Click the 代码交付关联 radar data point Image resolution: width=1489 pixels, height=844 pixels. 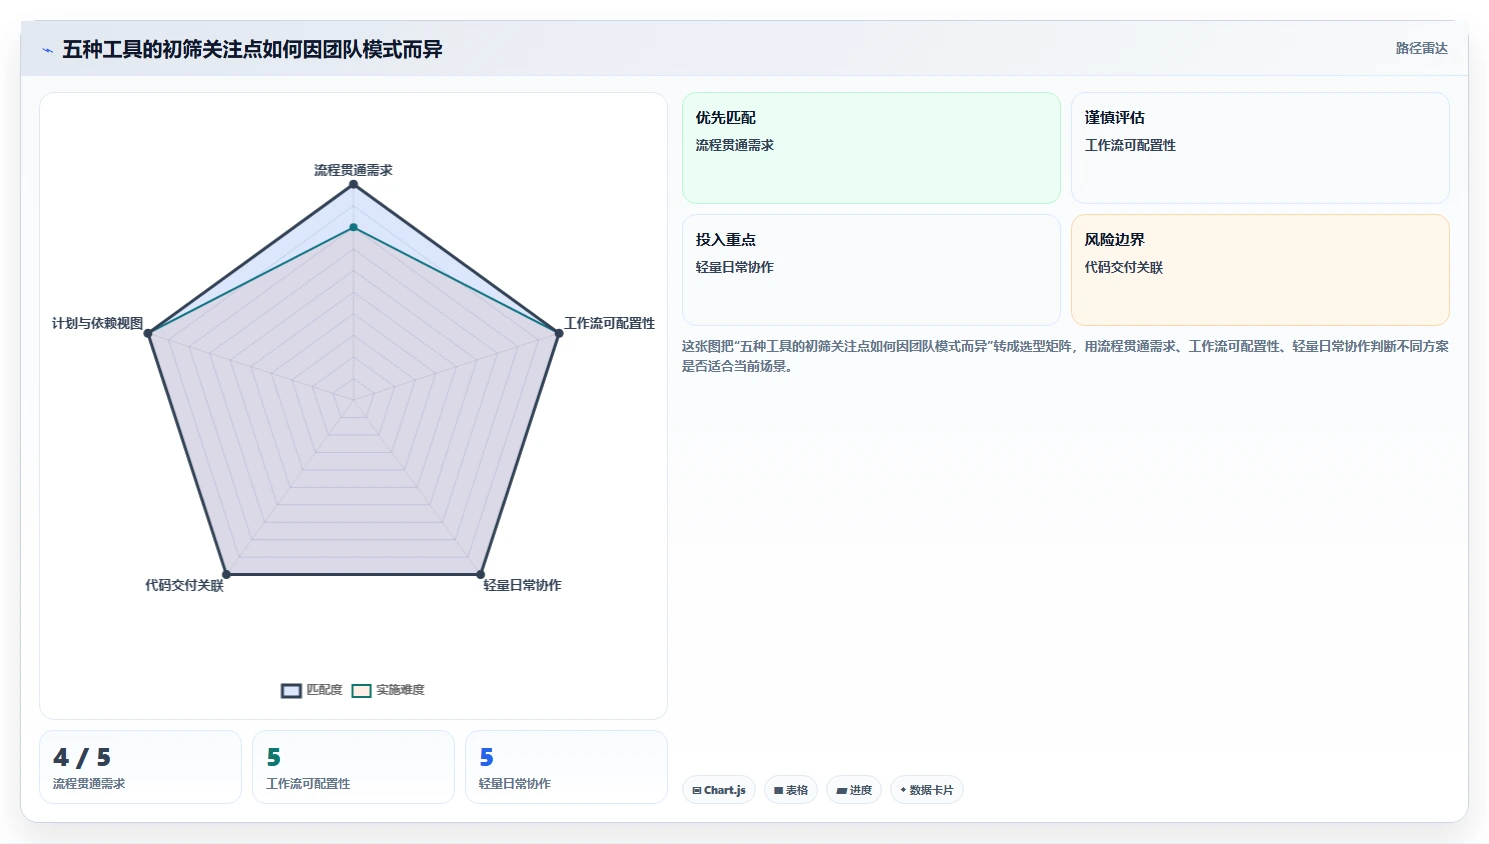coord(226,574)
